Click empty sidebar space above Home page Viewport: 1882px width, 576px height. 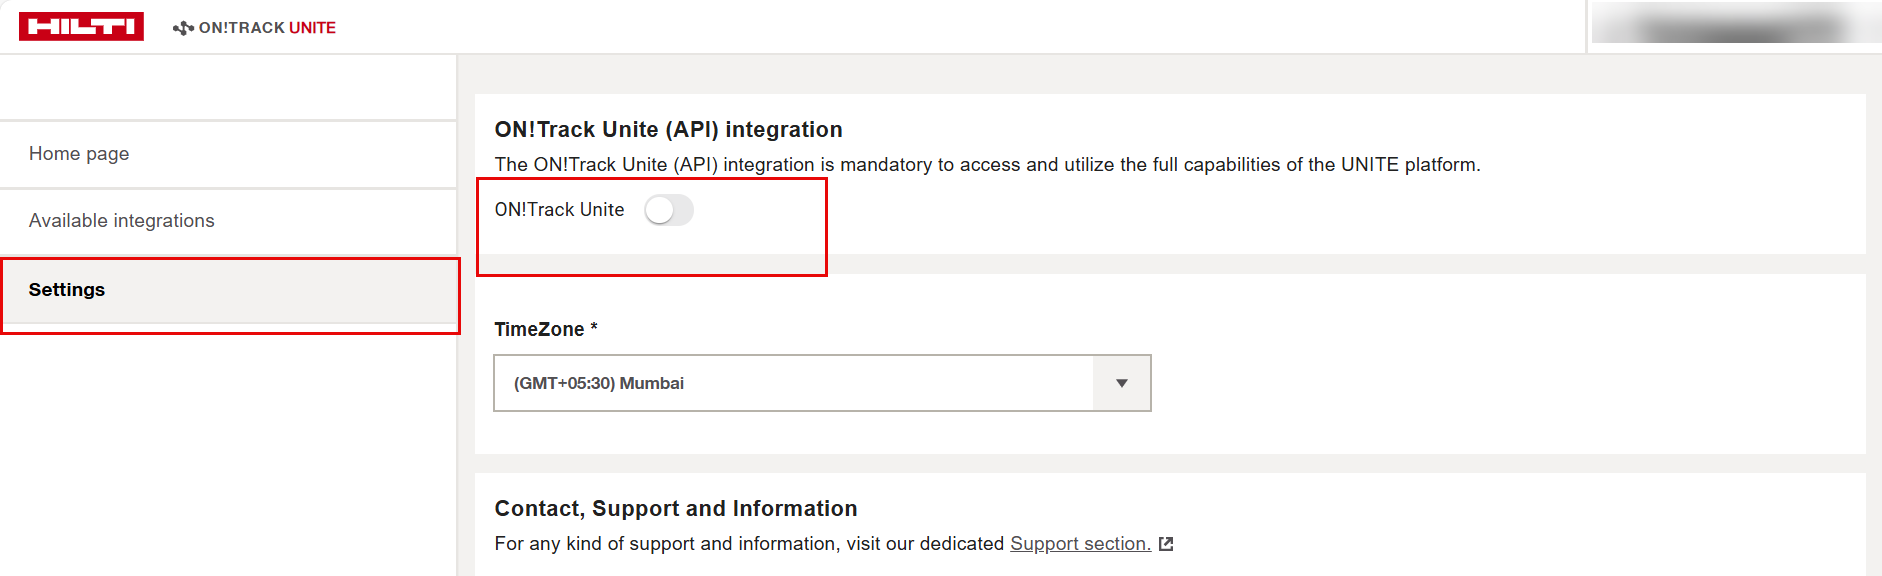pos(228,88)
